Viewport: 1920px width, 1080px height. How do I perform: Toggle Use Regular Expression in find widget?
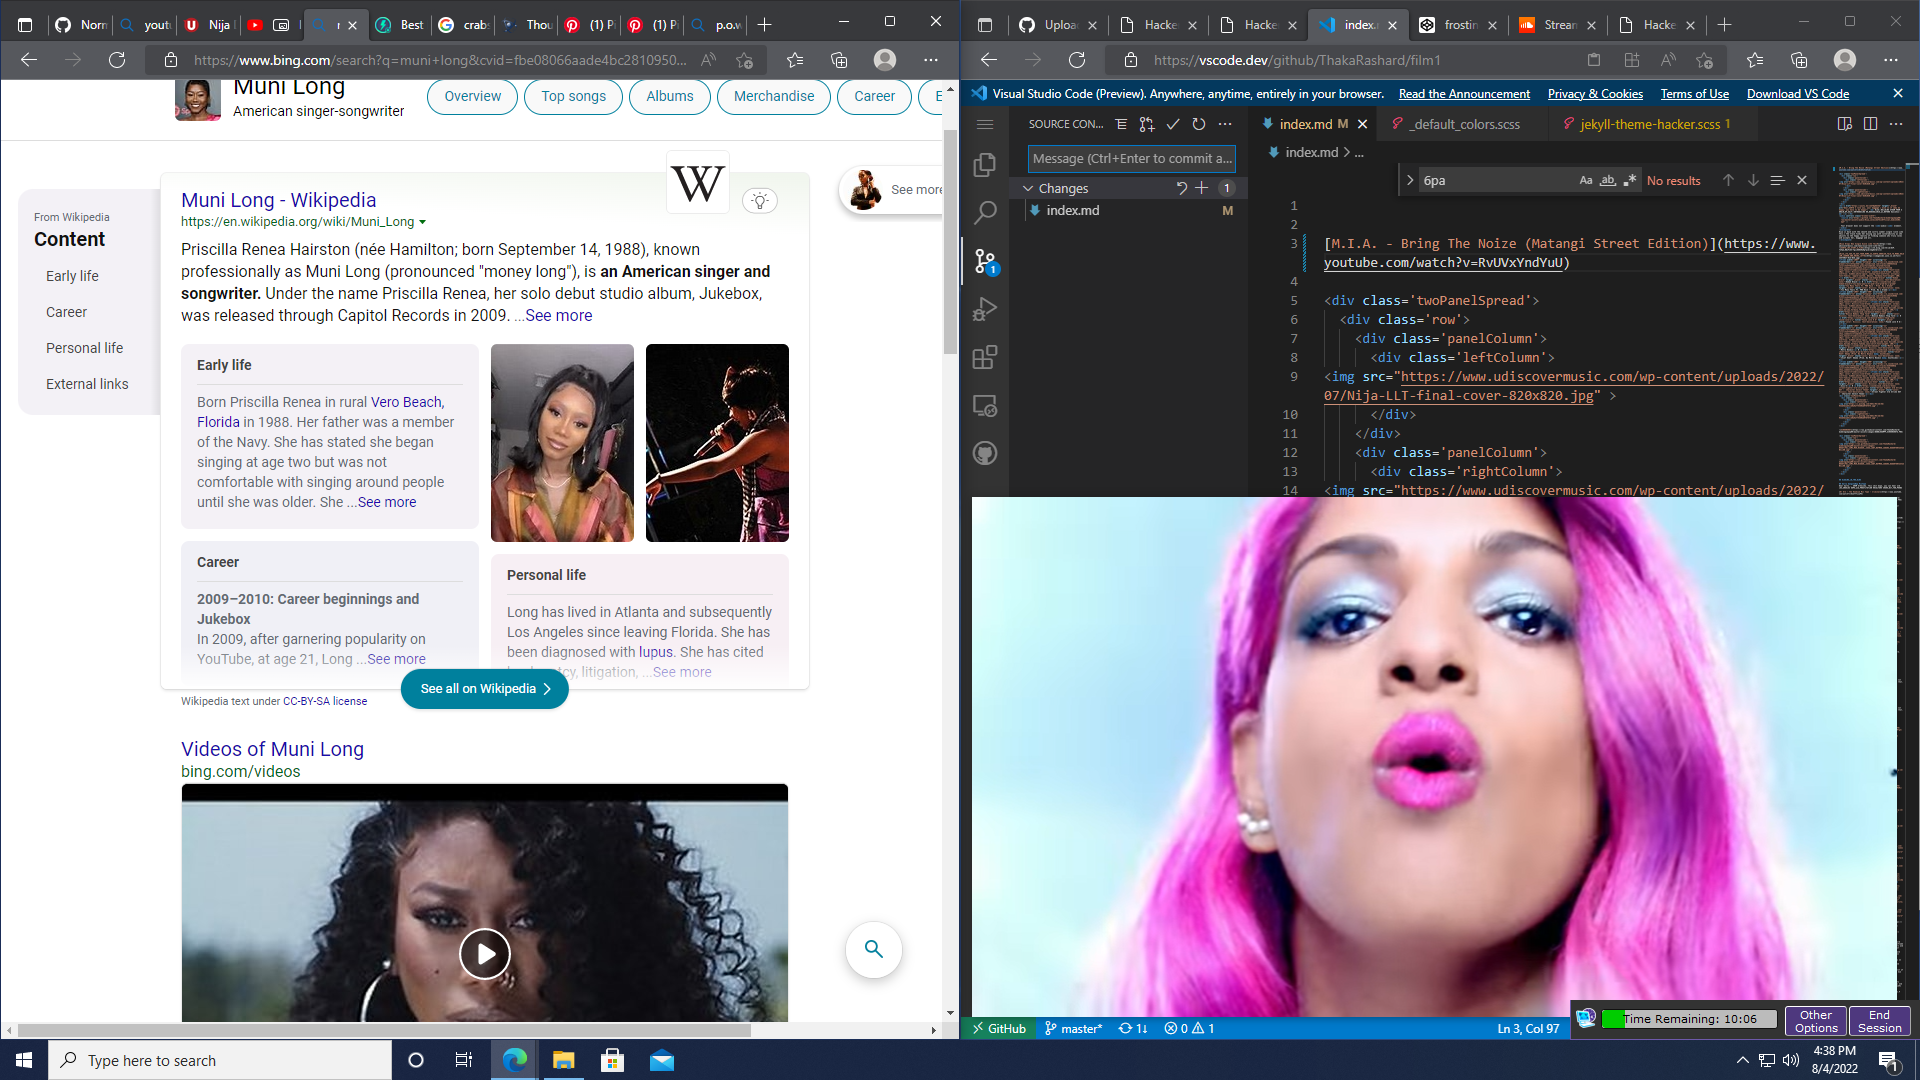(x=1630, y=180)
